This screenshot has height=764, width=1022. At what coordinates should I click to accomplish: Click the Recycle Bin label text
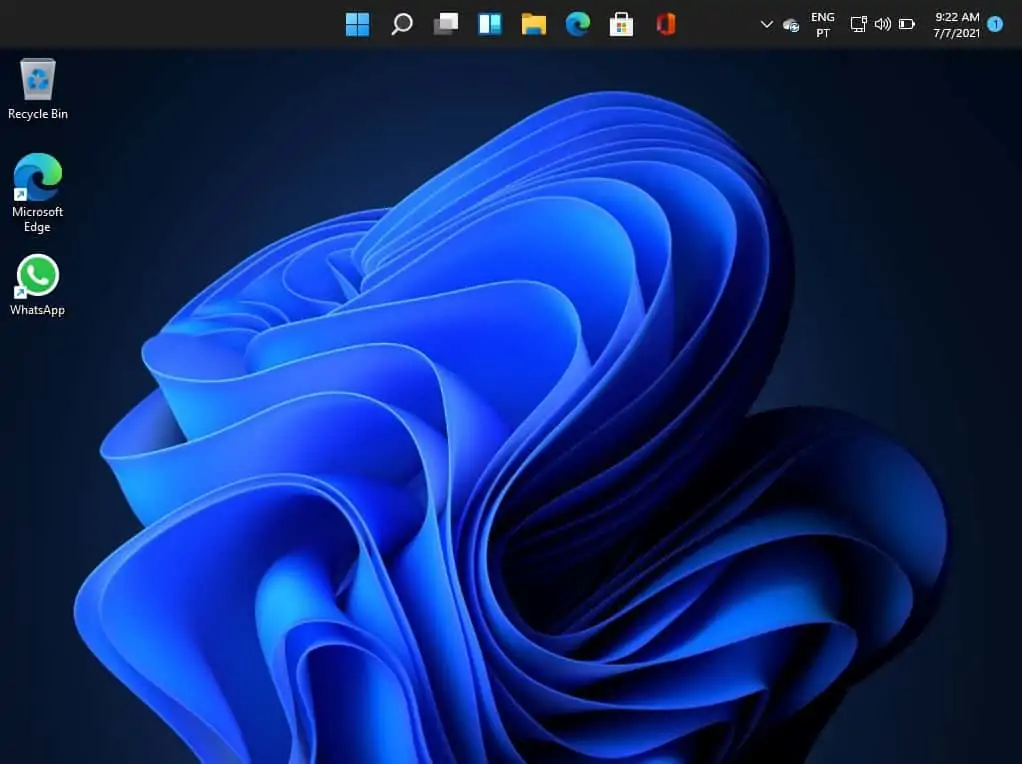click(38, 114)
